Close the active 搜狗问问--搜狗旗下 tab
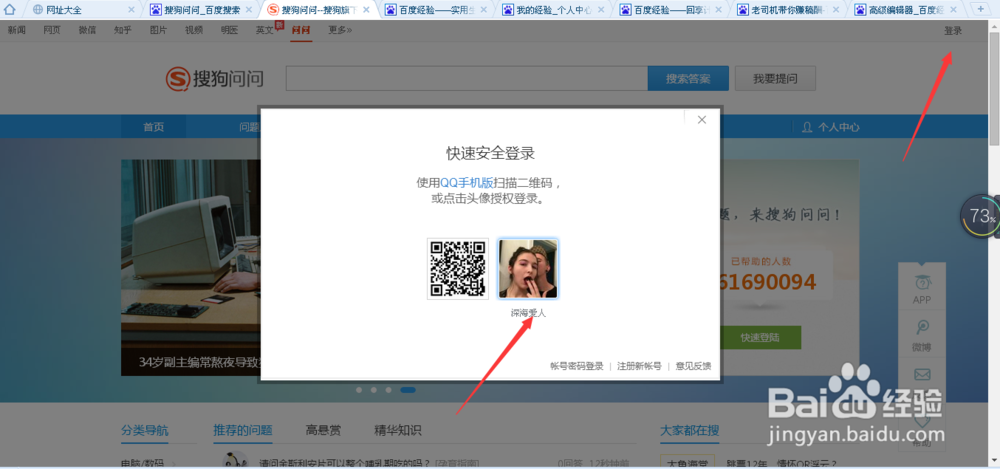This screenshot has width=1000, height=469. 366,10
